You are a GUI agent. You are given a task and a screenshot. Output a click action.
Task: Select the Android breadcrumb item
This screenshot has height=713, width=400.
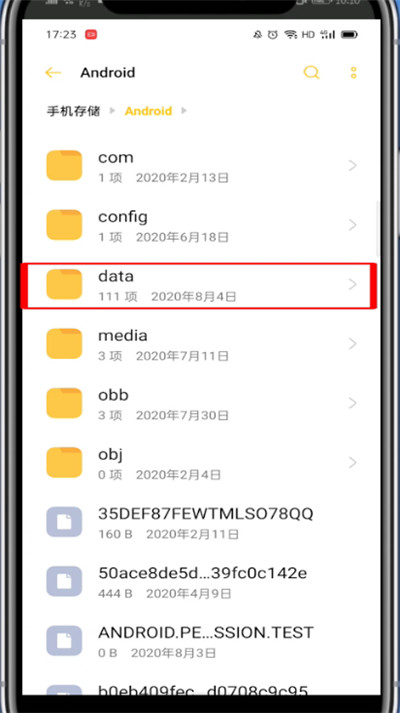(x=149, y=111)
